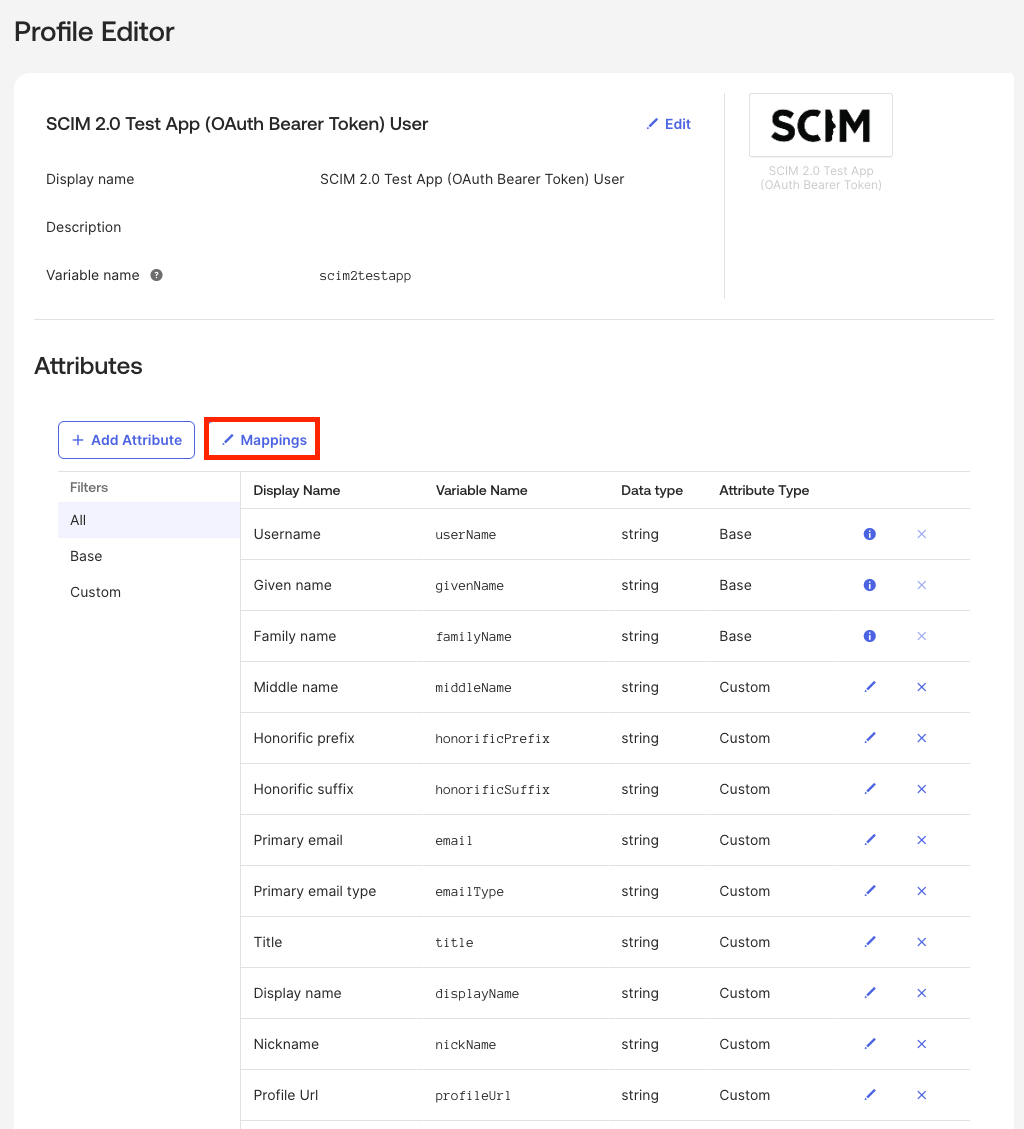Click the info icon for Family name row
This screenshot has height=1129, width=1024.
coord(869,637)
